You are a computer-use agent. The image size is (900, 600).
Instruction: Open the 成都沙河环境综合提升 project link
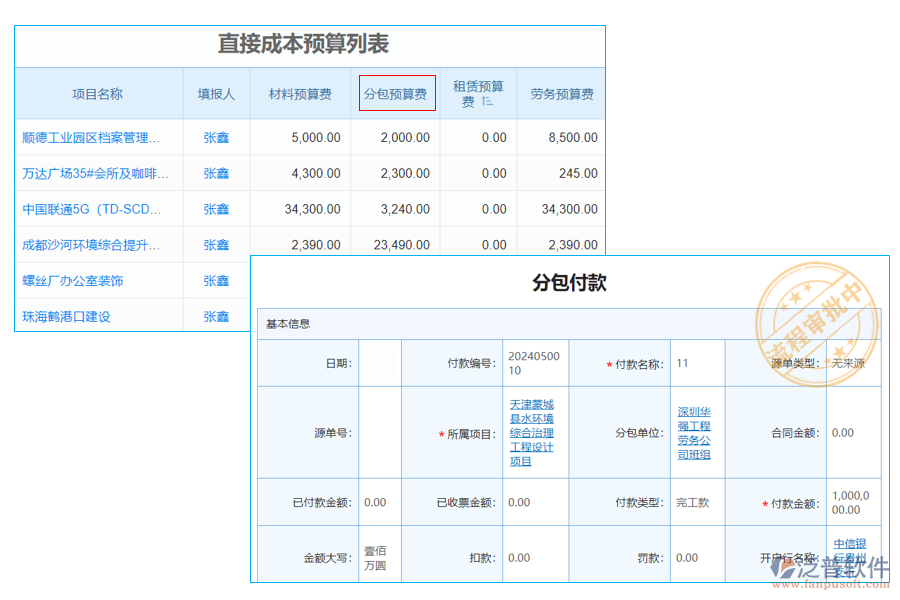pyautogui.click(x=90, y=245)
